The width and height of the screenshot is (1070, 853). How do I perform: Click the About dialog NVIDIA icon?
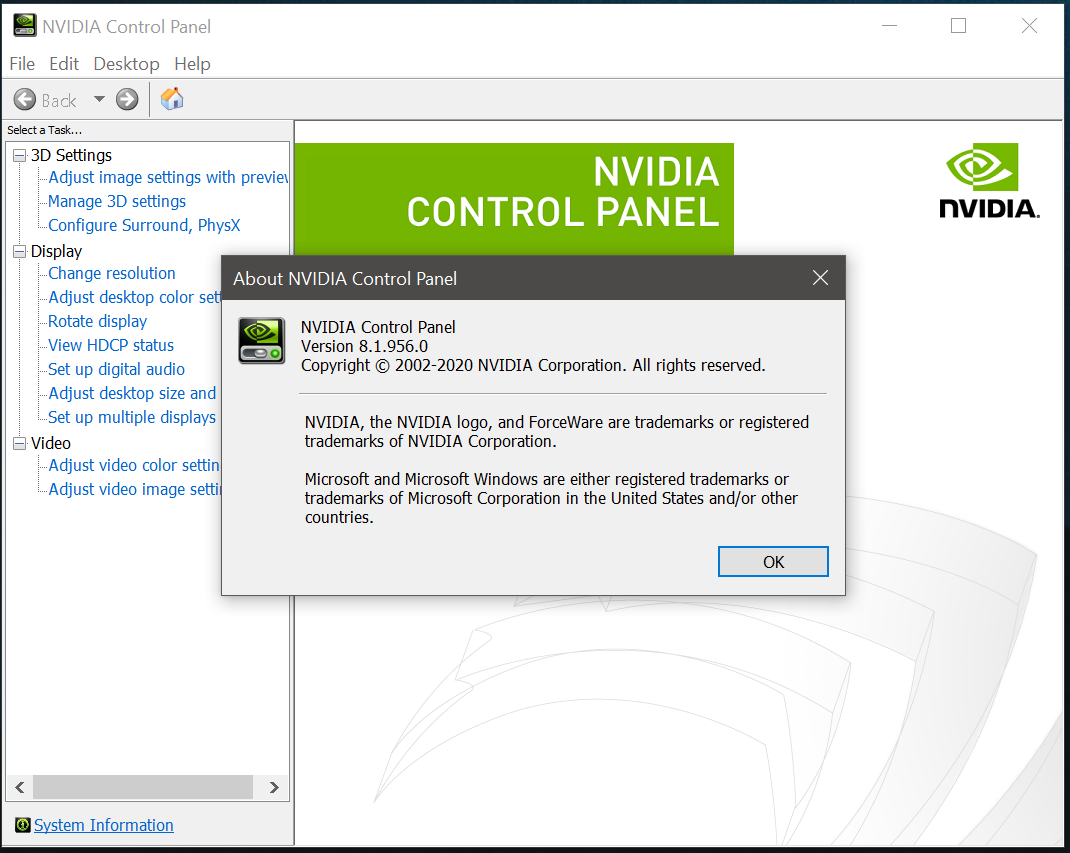pos(261,341)
